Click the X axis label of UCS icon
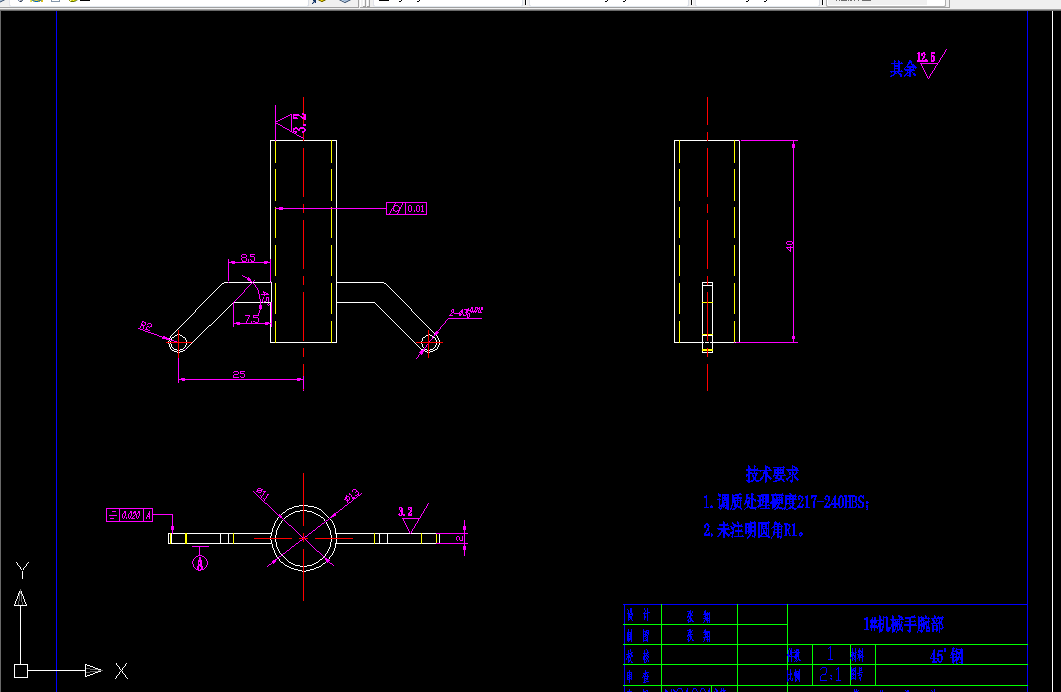1061x692 pixels. tap(121, 671)
